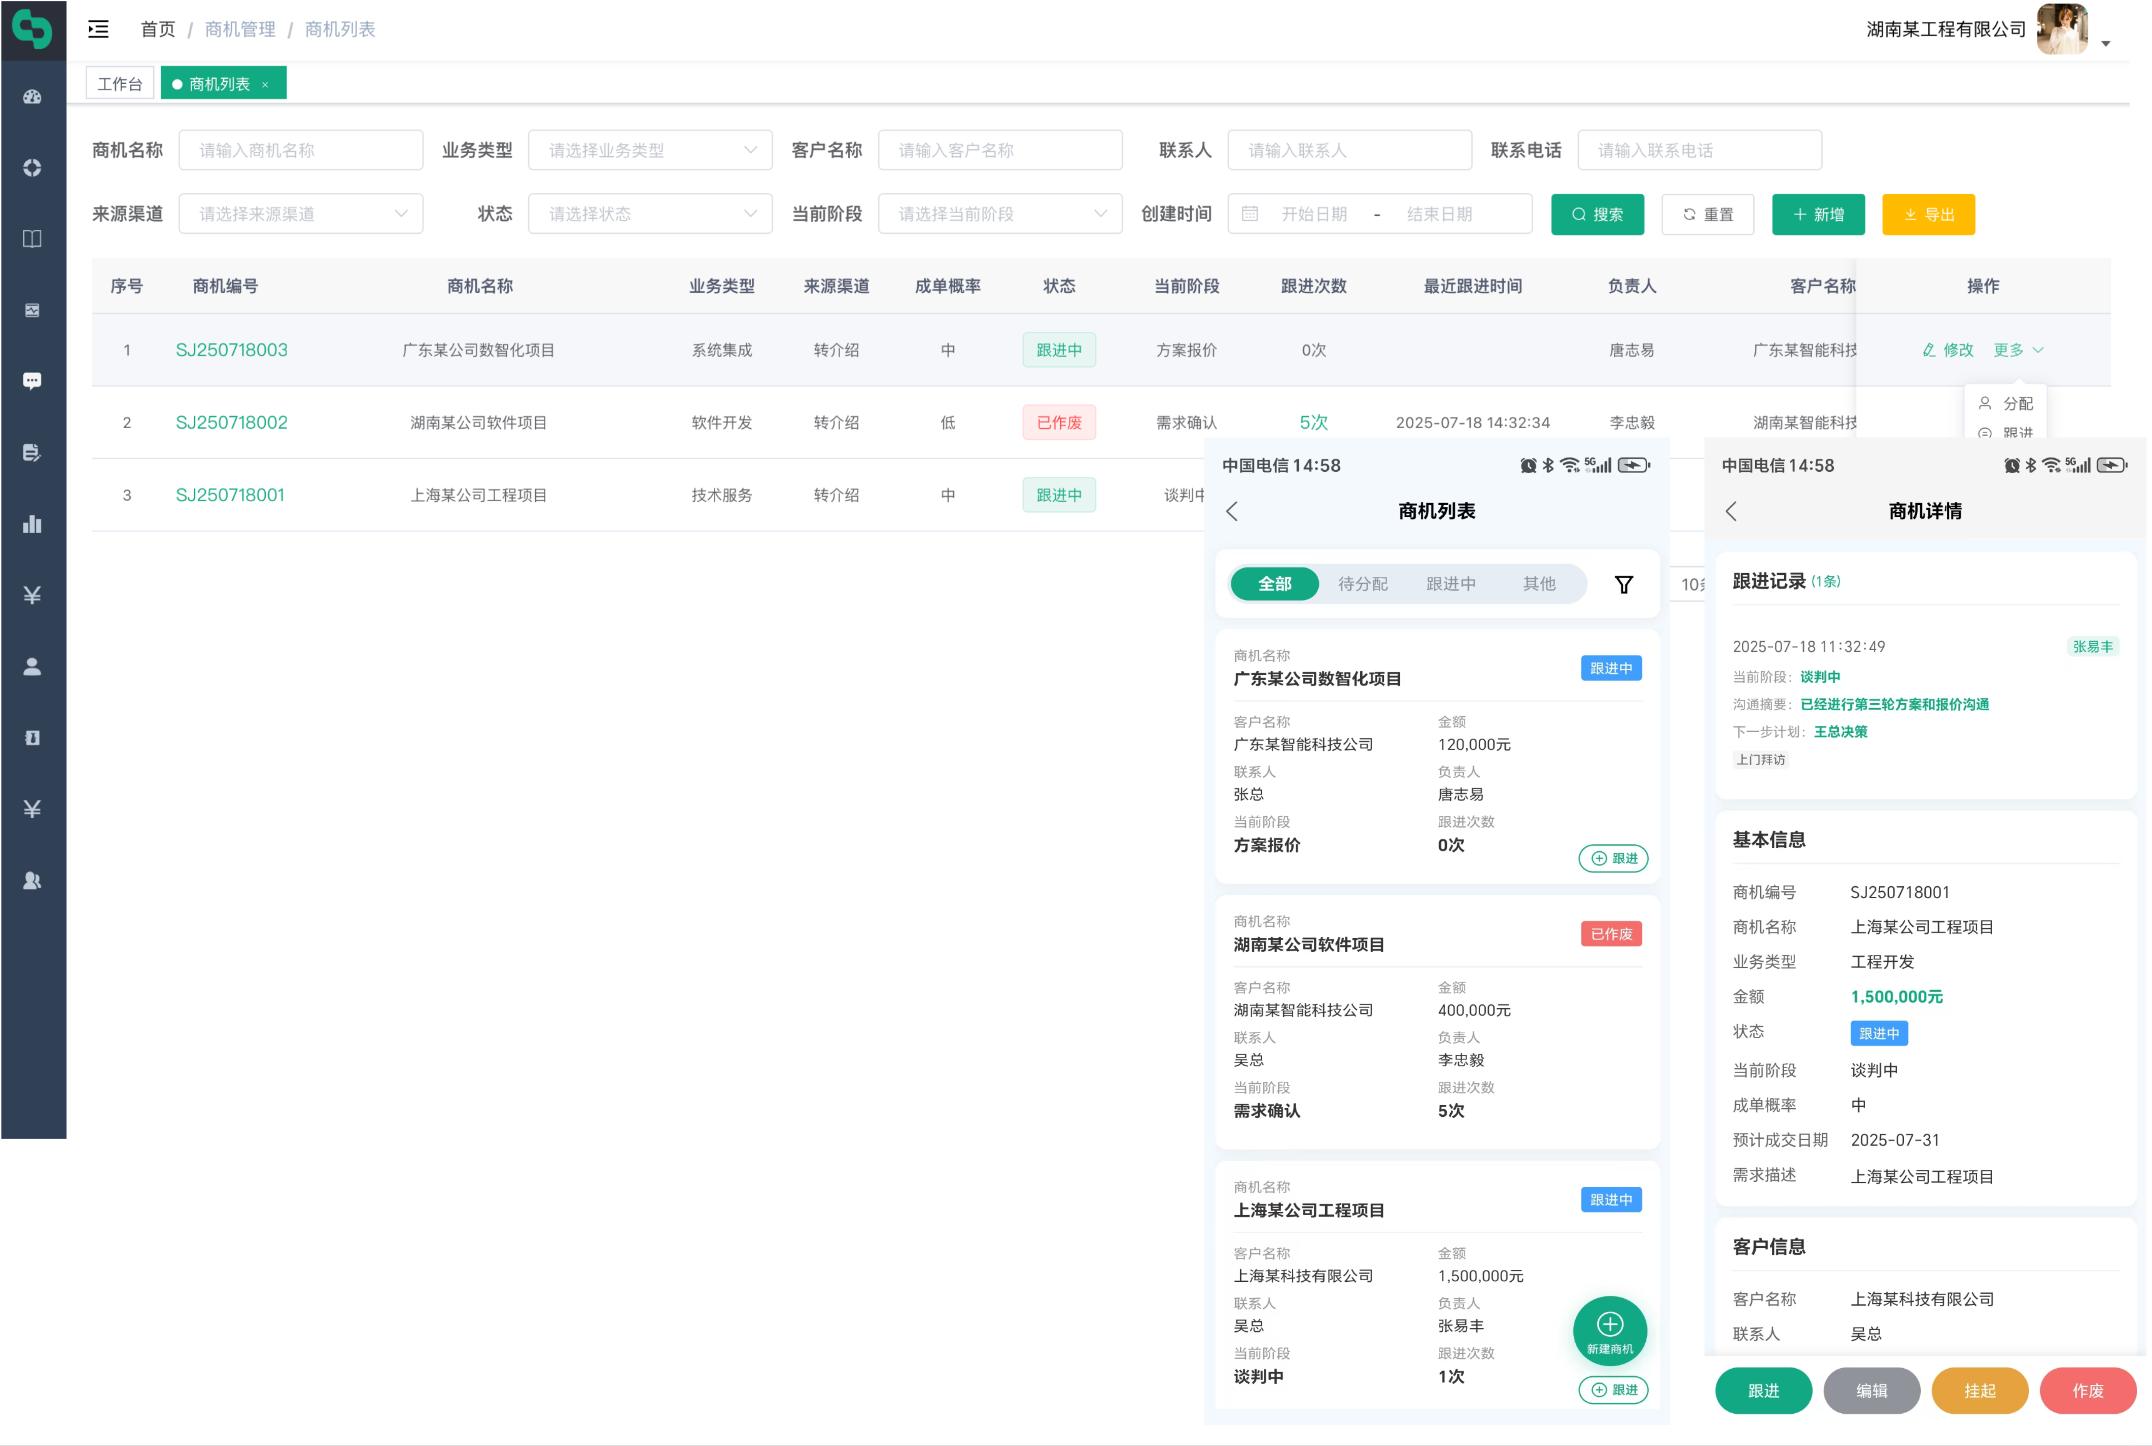Image resolution: width=2152 pixels, height=1446 pixels.
Task: Open the 业务类型 dropdown
Action: 650,150
